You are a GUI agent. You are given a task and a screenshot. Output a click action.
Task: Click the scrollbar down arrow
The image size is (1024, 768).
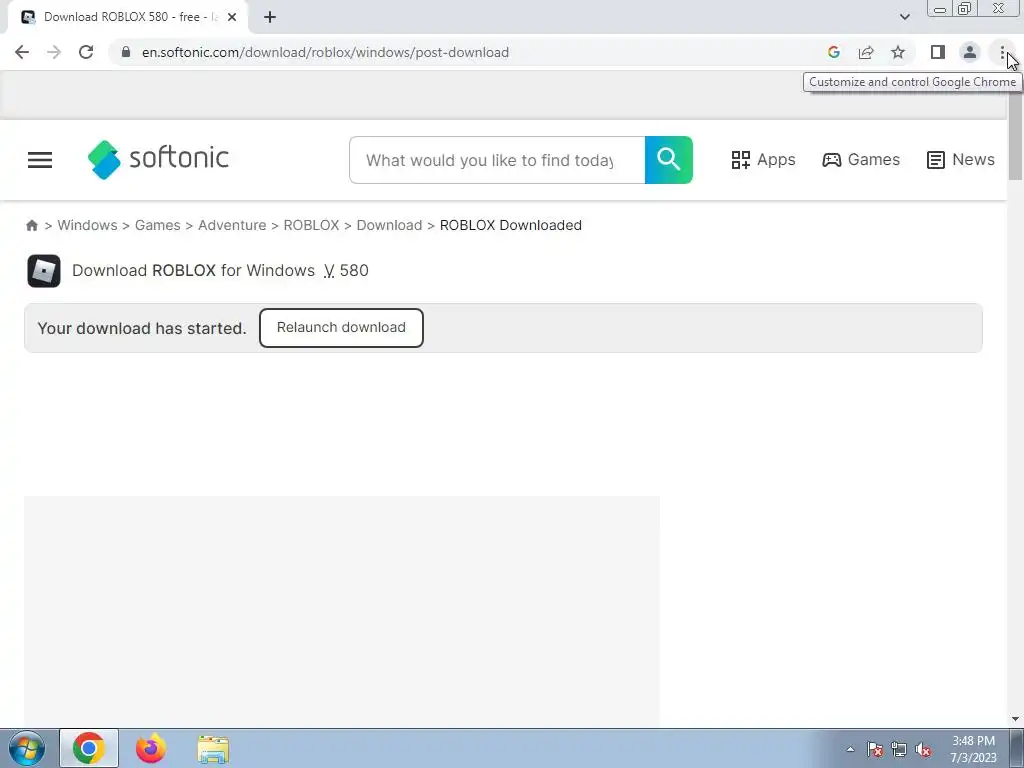[1016, 719]
